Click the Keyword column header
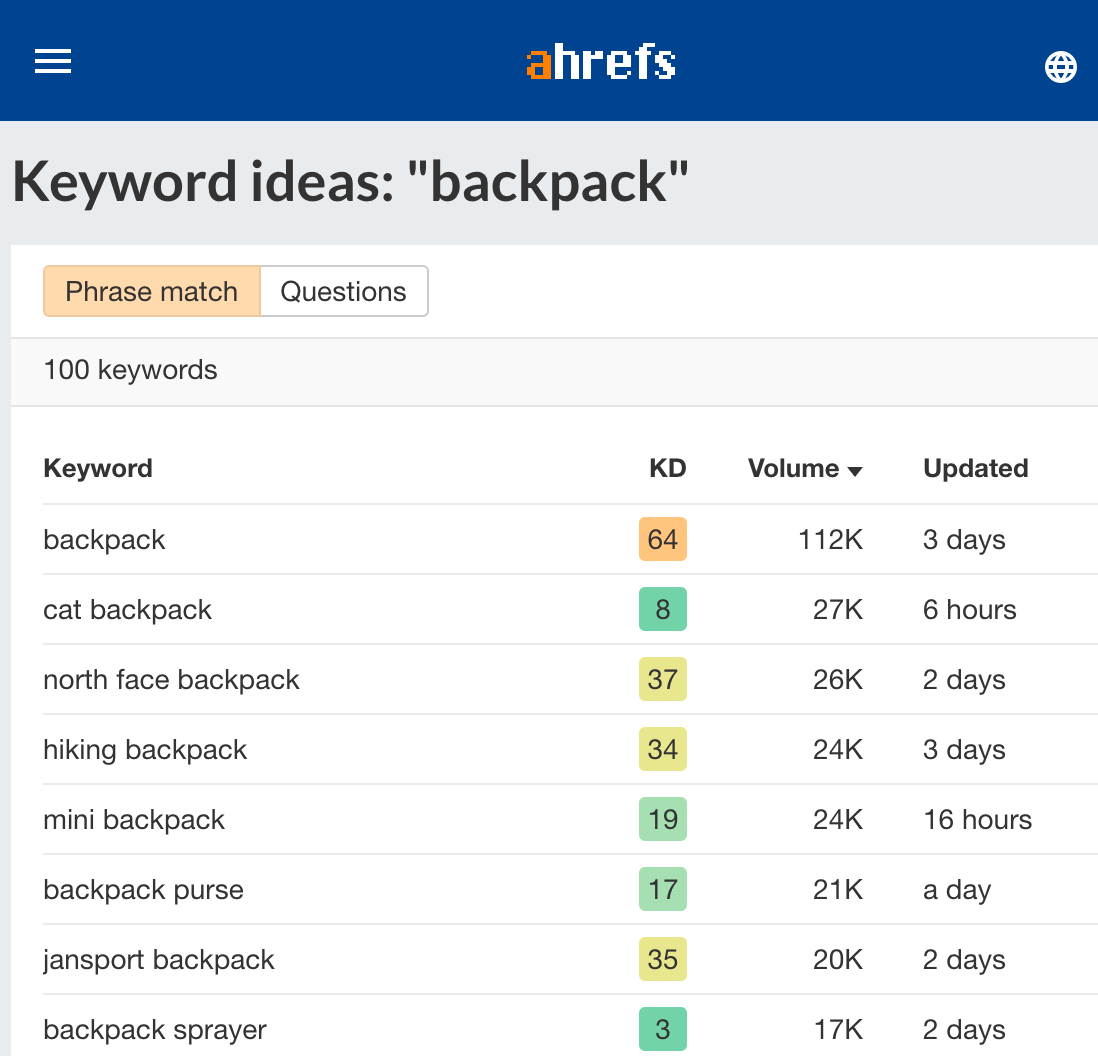1098x1056 pixels. click(98, 469)
